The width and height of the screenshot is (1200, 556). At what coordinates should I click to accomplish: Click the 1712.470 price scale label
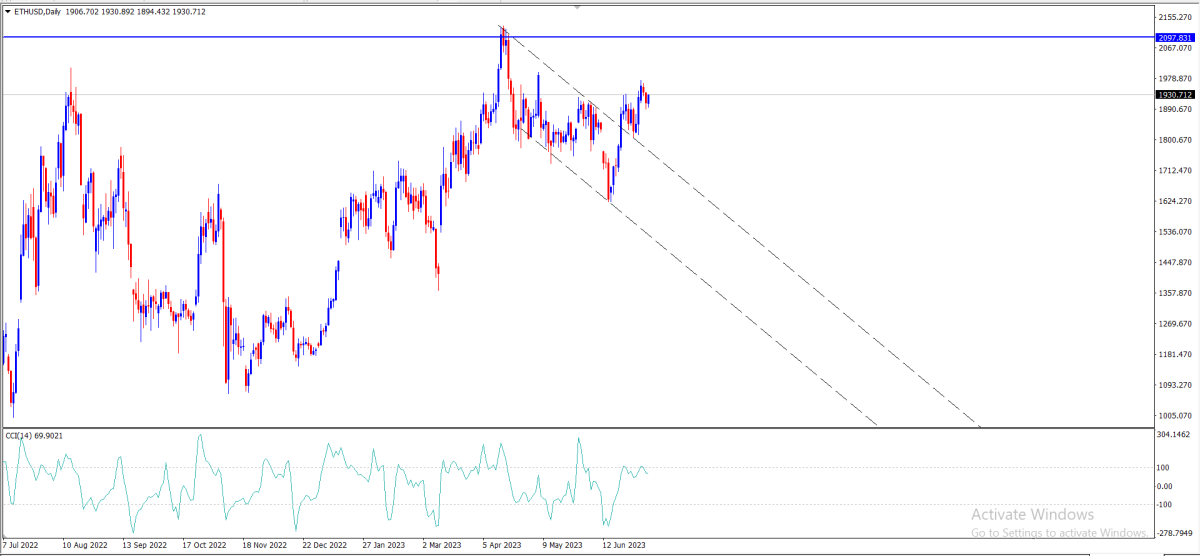(1176, 171)
